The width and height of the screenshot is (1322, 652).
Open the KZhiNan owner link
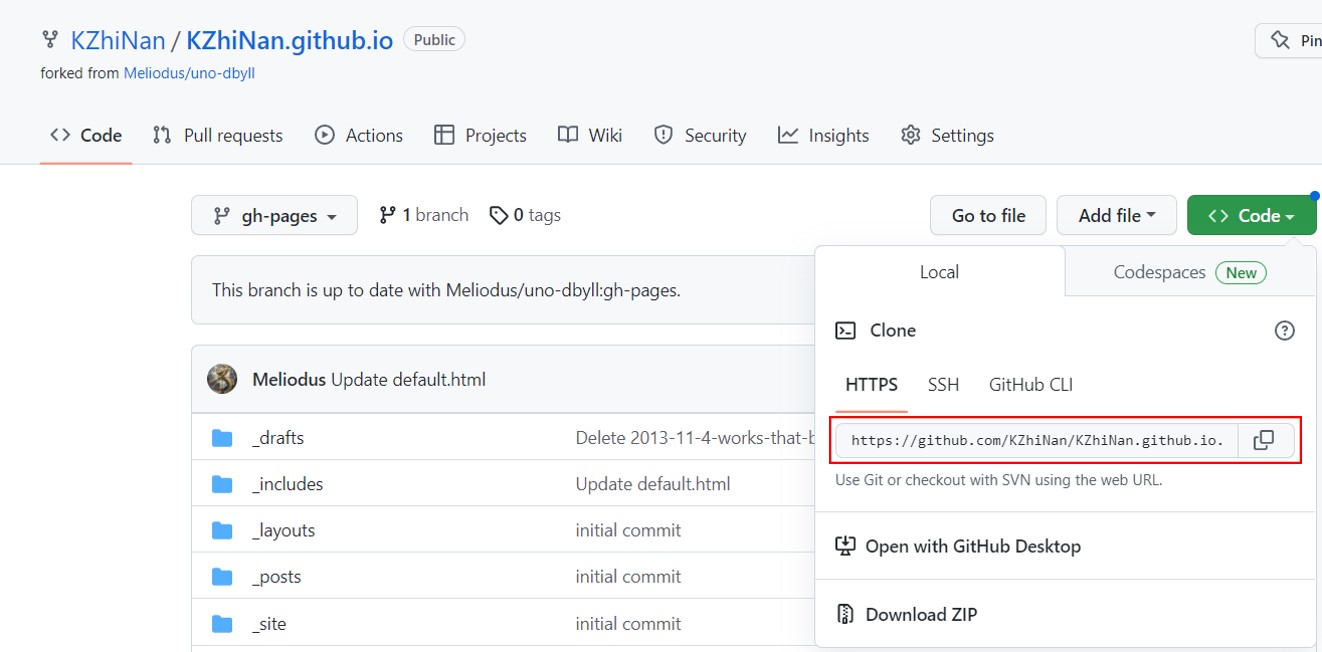[x=118, y=41]
